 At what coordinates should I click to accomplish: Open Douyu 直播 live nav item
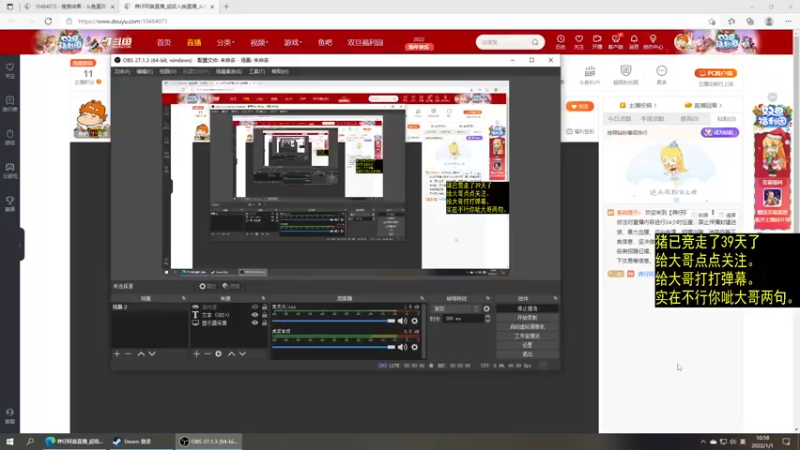[x=194, y=43]
